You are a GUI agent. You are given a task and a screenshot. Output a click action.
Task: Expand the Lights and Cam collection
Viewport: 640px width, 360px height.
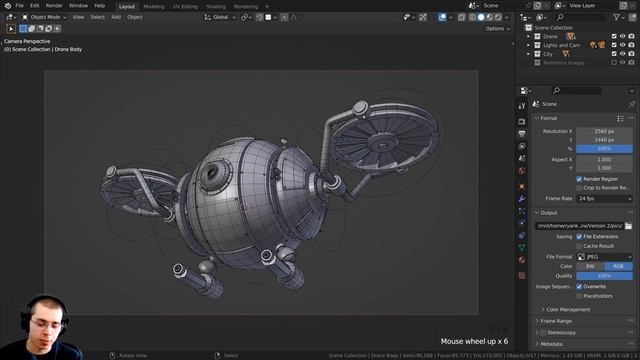[528, 45]
